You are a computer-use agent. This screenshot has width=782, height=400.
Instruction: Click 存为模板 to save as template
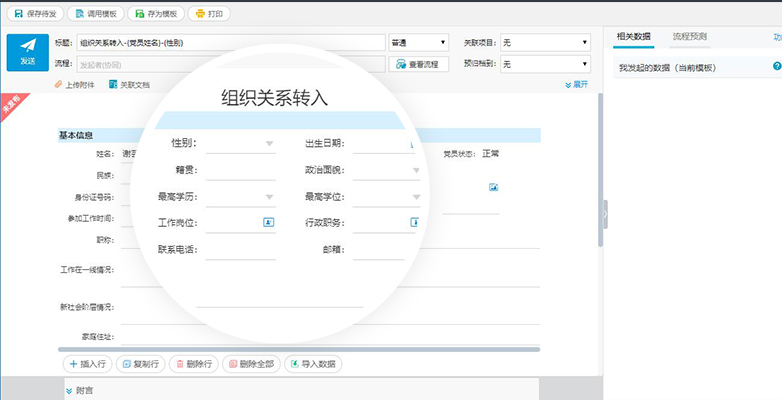[157, 14]
